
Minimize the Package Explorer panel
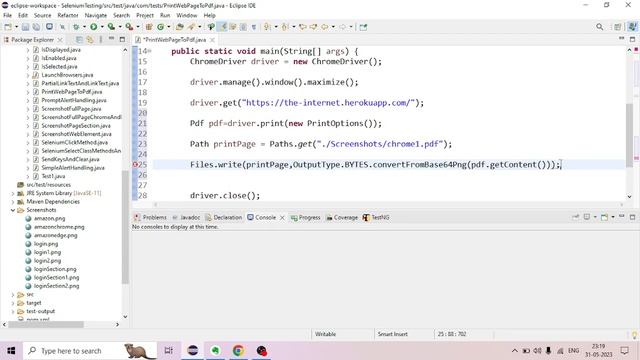pyautogui.click(x=111, y=39)
